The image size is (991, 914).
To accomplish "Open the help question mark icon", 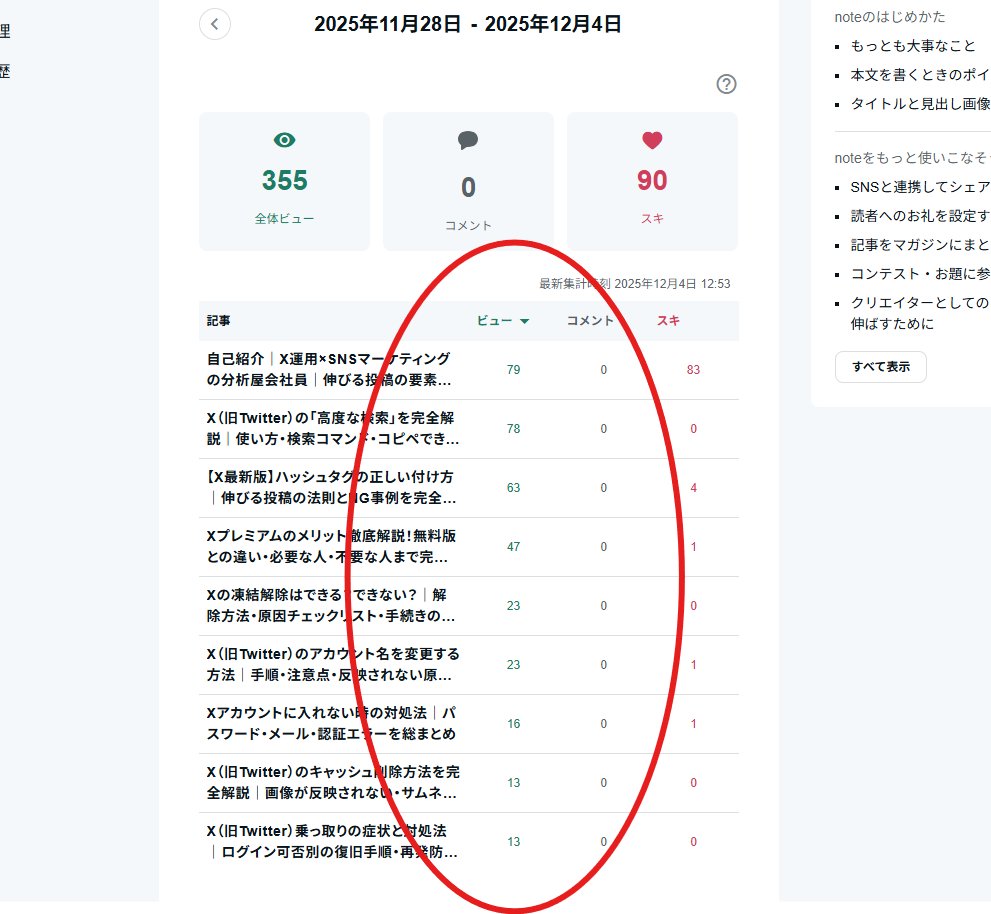I will click(x=727, y=84).
